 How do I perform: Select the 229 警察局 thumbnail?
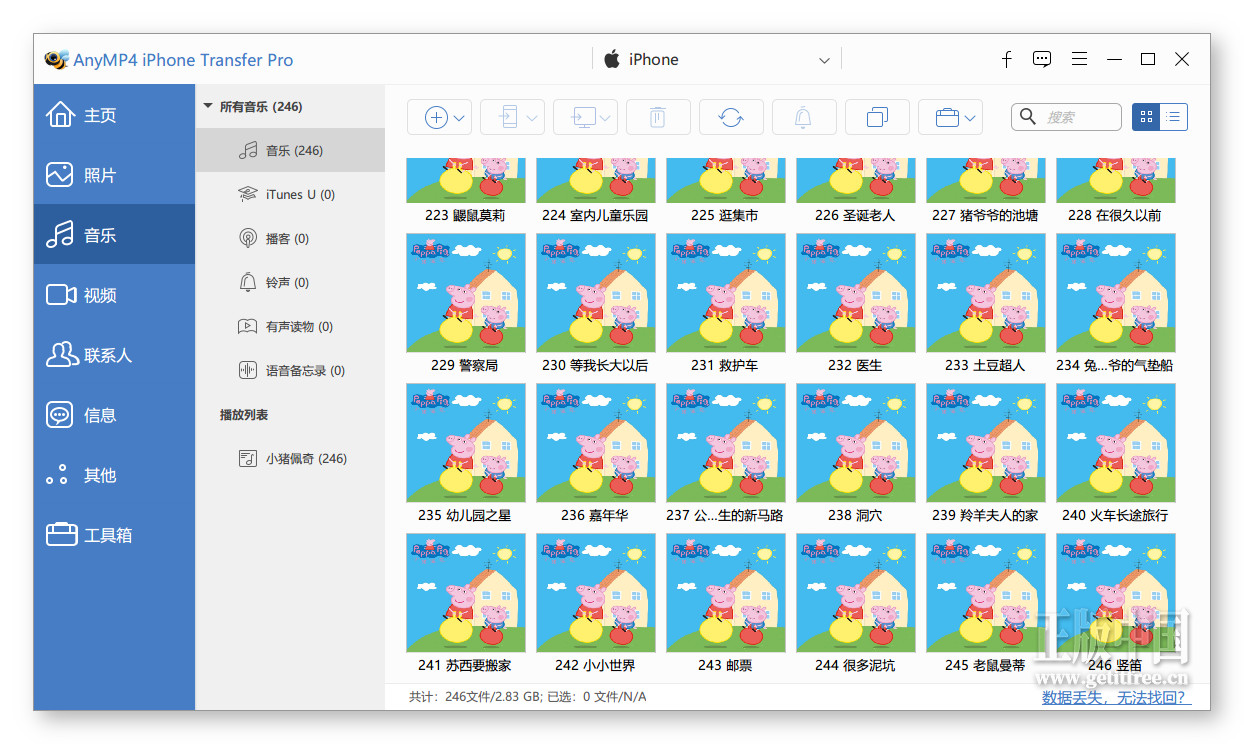point(466,293)
